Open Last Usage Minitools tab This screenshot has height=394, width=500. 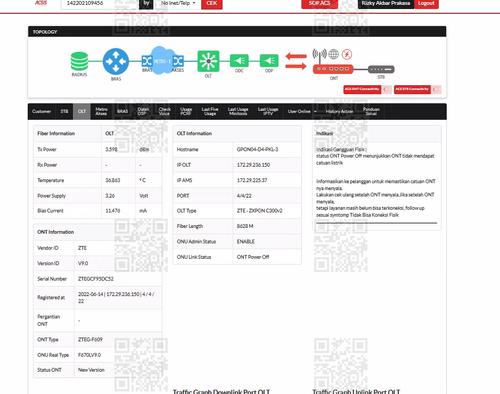238,111
